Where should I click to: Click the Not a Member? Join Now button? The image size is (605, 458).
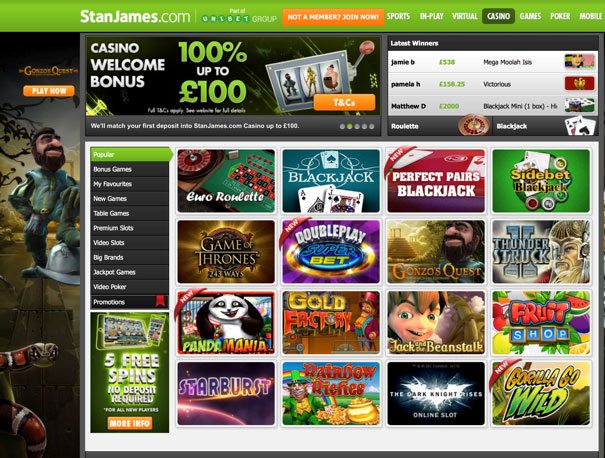333,17
